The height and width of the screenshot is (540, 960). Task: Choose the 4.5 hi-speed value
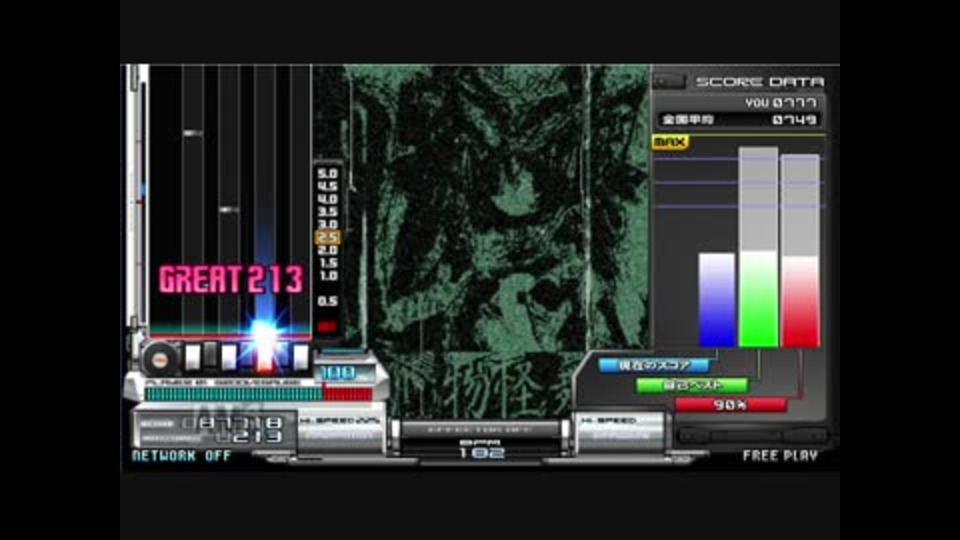328,187
